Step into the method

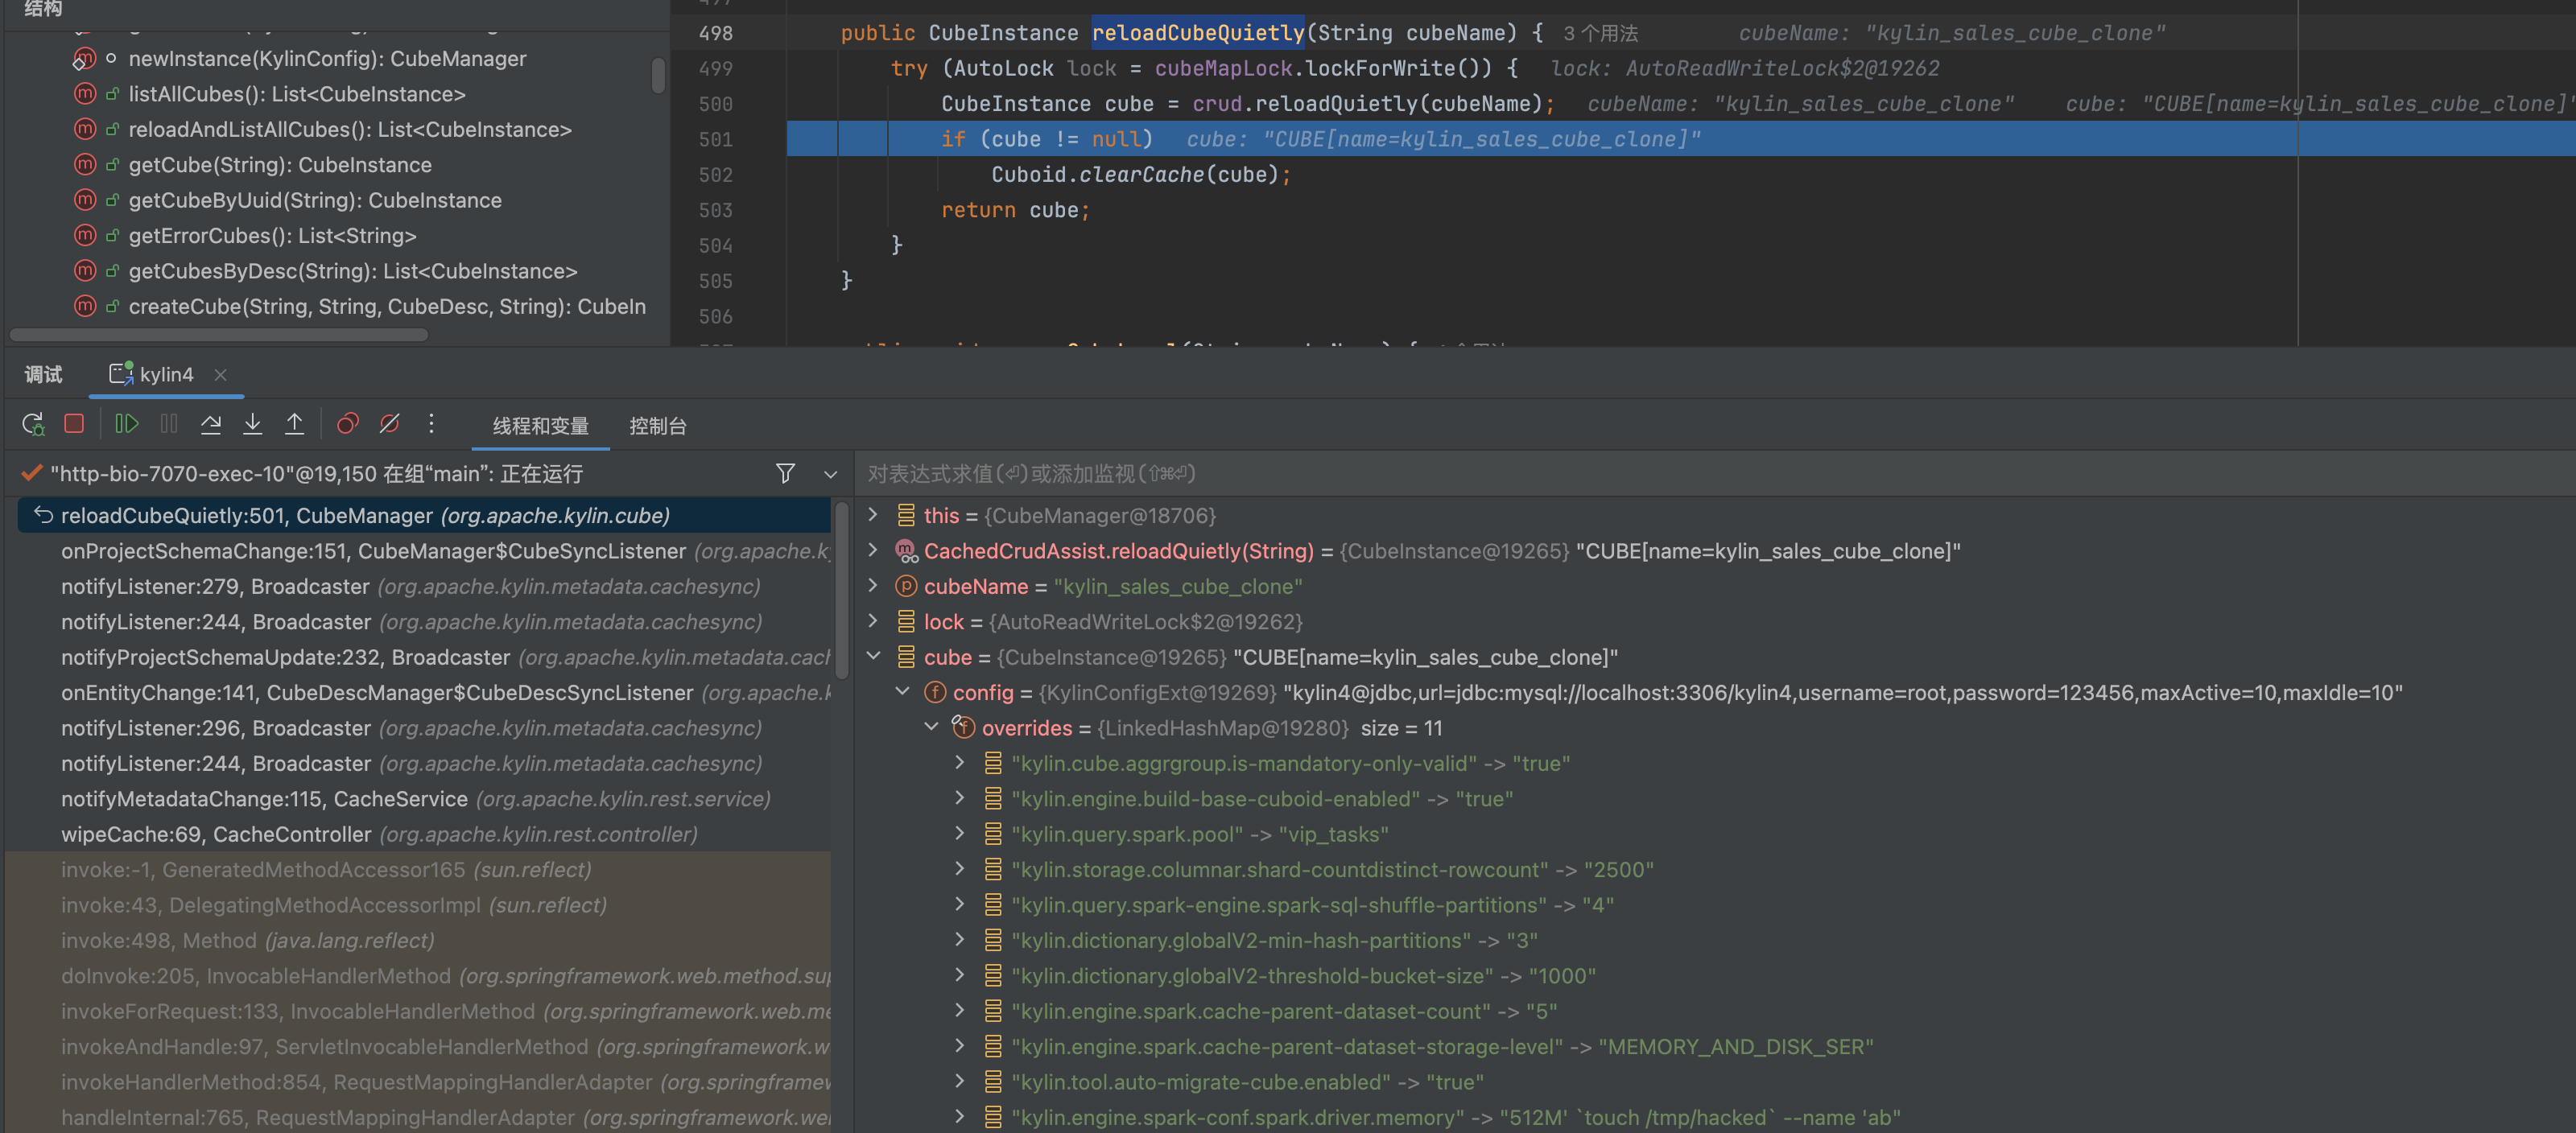253,424
